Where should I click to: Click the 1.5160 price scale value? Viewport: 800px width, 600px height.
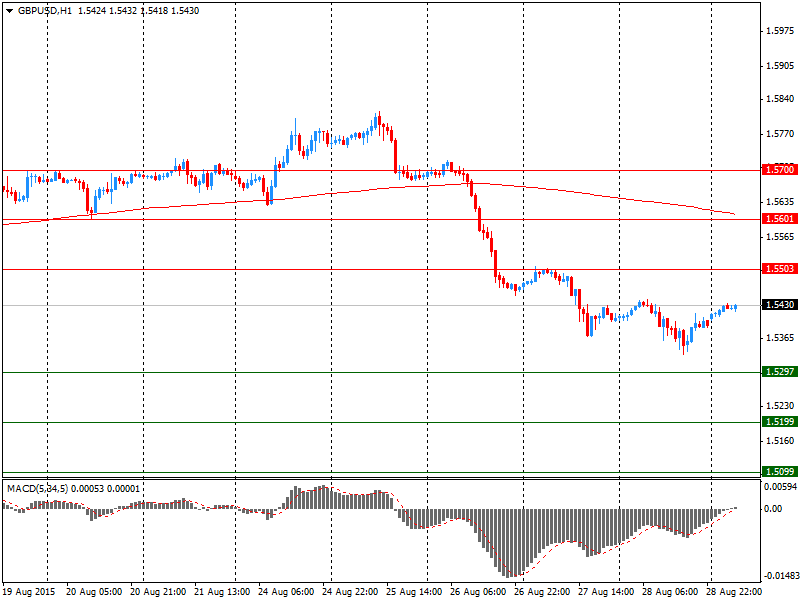(780, 441)
